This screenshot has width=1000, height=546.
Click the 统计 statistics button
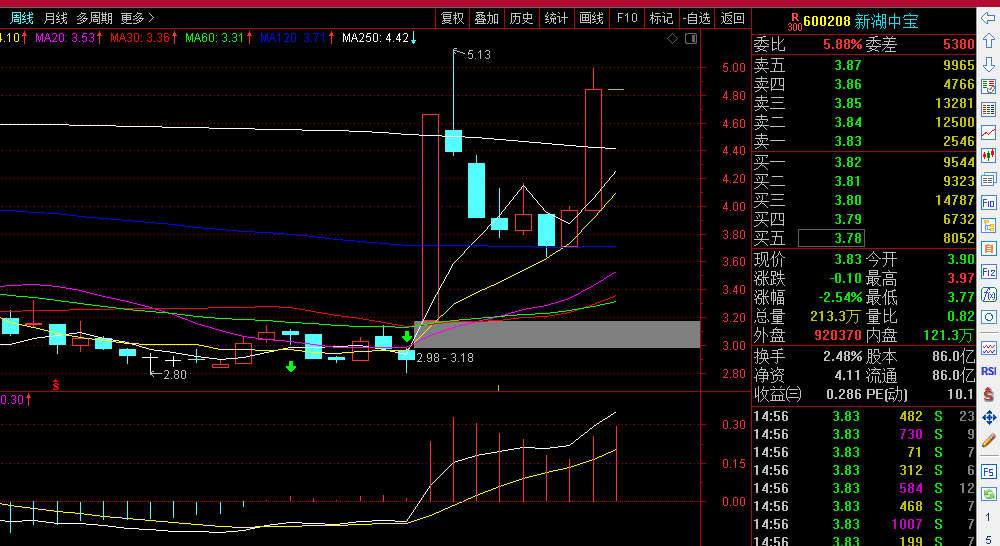click(556, 18)
